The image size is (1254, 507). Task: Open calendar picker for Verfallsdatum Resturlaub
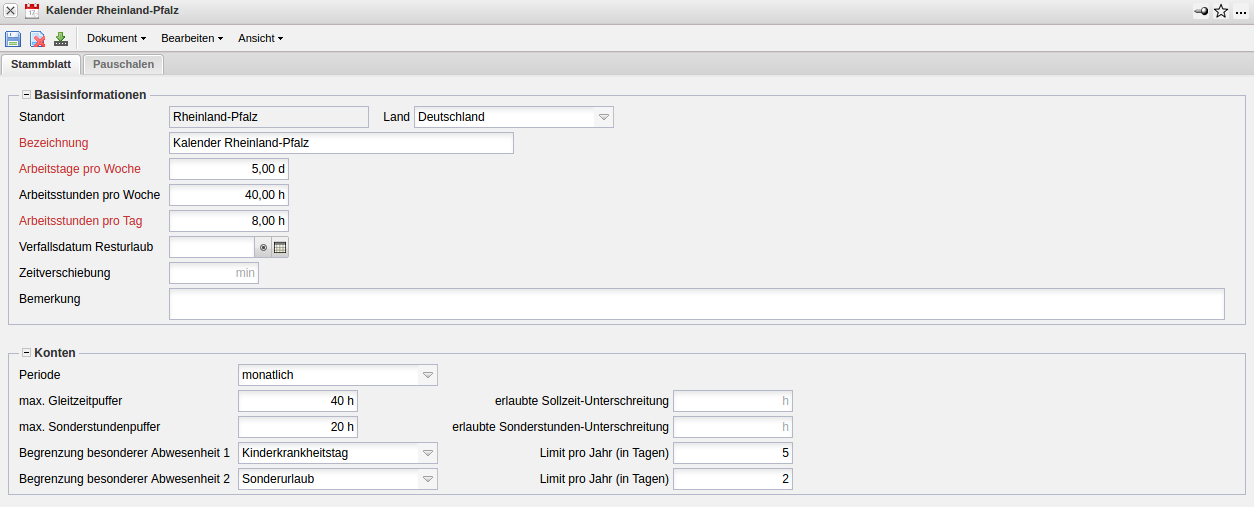280,247
